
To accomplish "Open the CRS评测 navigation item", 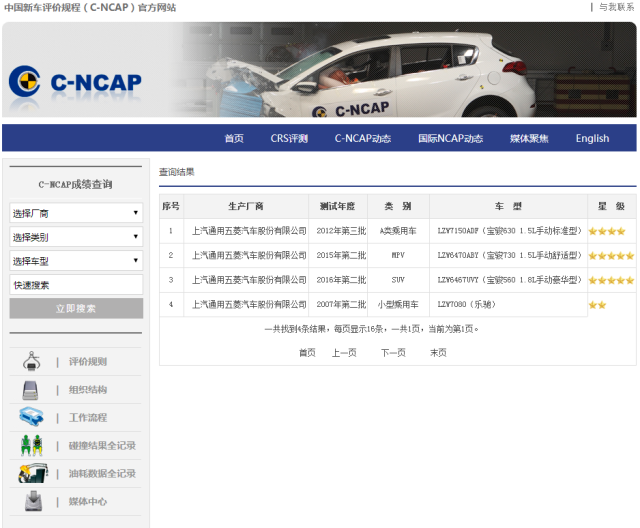I will [289, 139].
